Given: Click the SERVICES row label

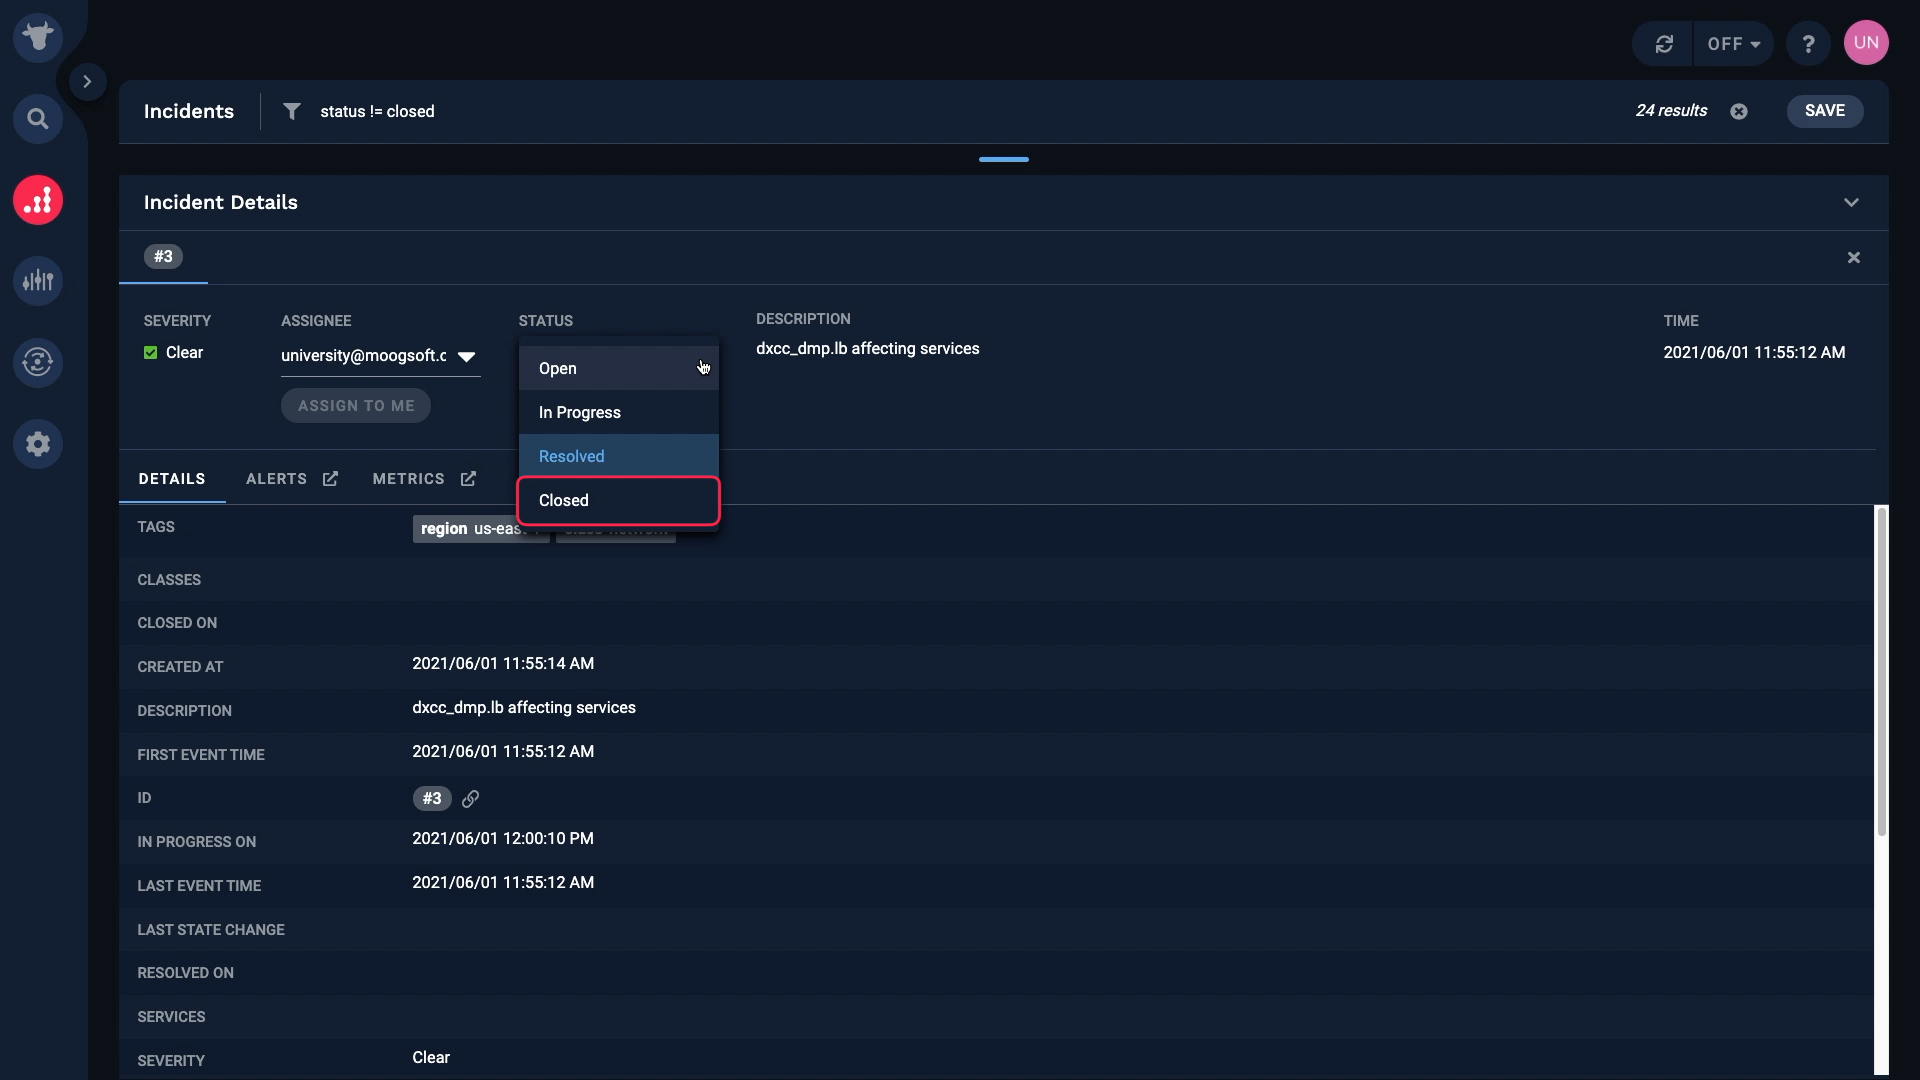Looking at the screenshot, I should (x=171, y=1017).
